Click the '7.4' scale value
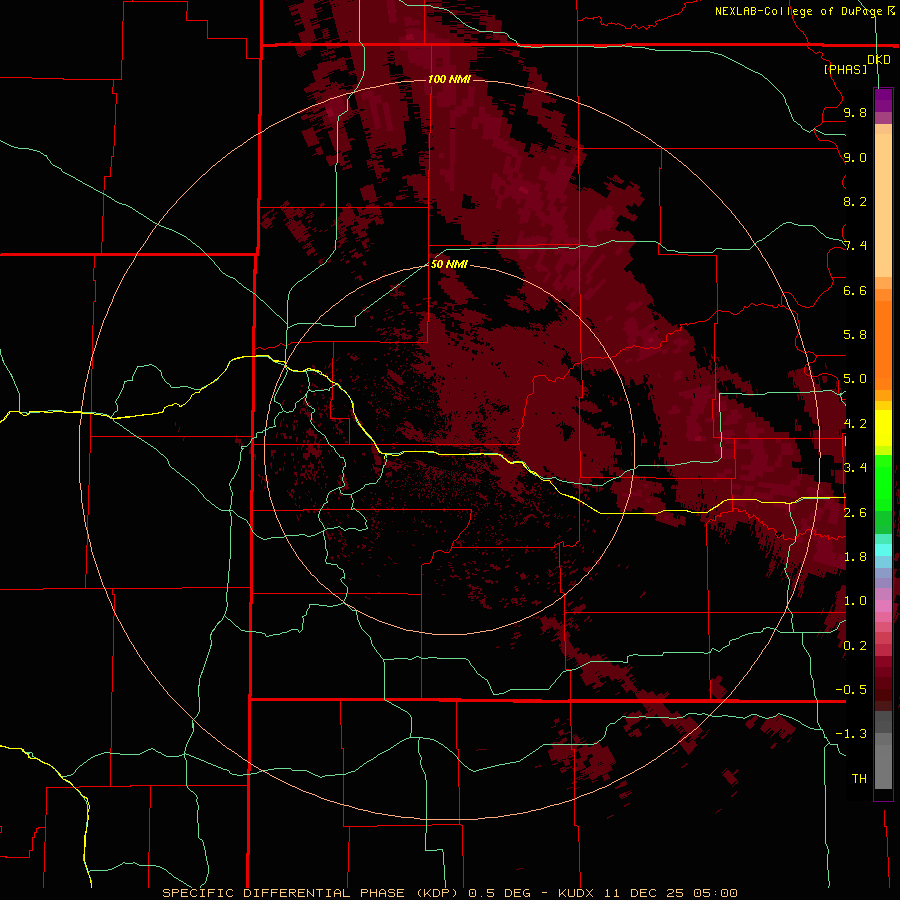 point(855,246)
